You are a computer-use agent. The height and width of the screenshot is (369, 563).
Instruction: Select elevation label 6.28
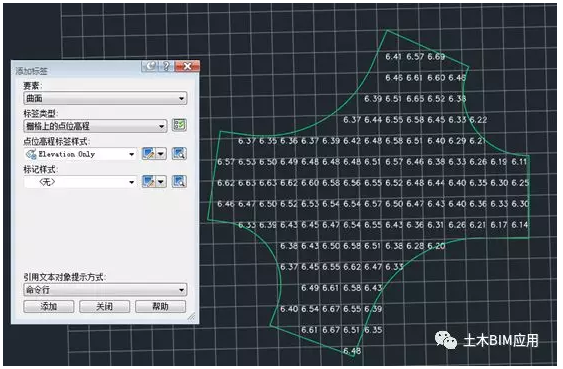pos(415,246)
